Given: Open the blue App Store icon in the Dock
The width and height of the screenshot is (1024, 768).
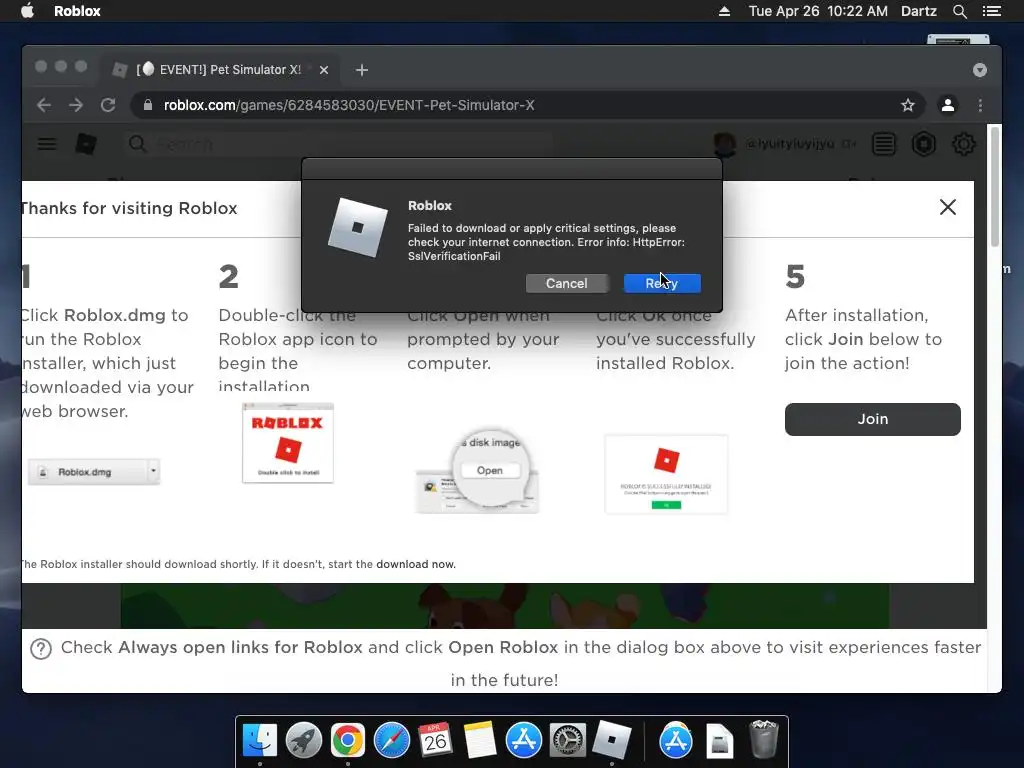Looking at the screenshot, I should [523, 740].
